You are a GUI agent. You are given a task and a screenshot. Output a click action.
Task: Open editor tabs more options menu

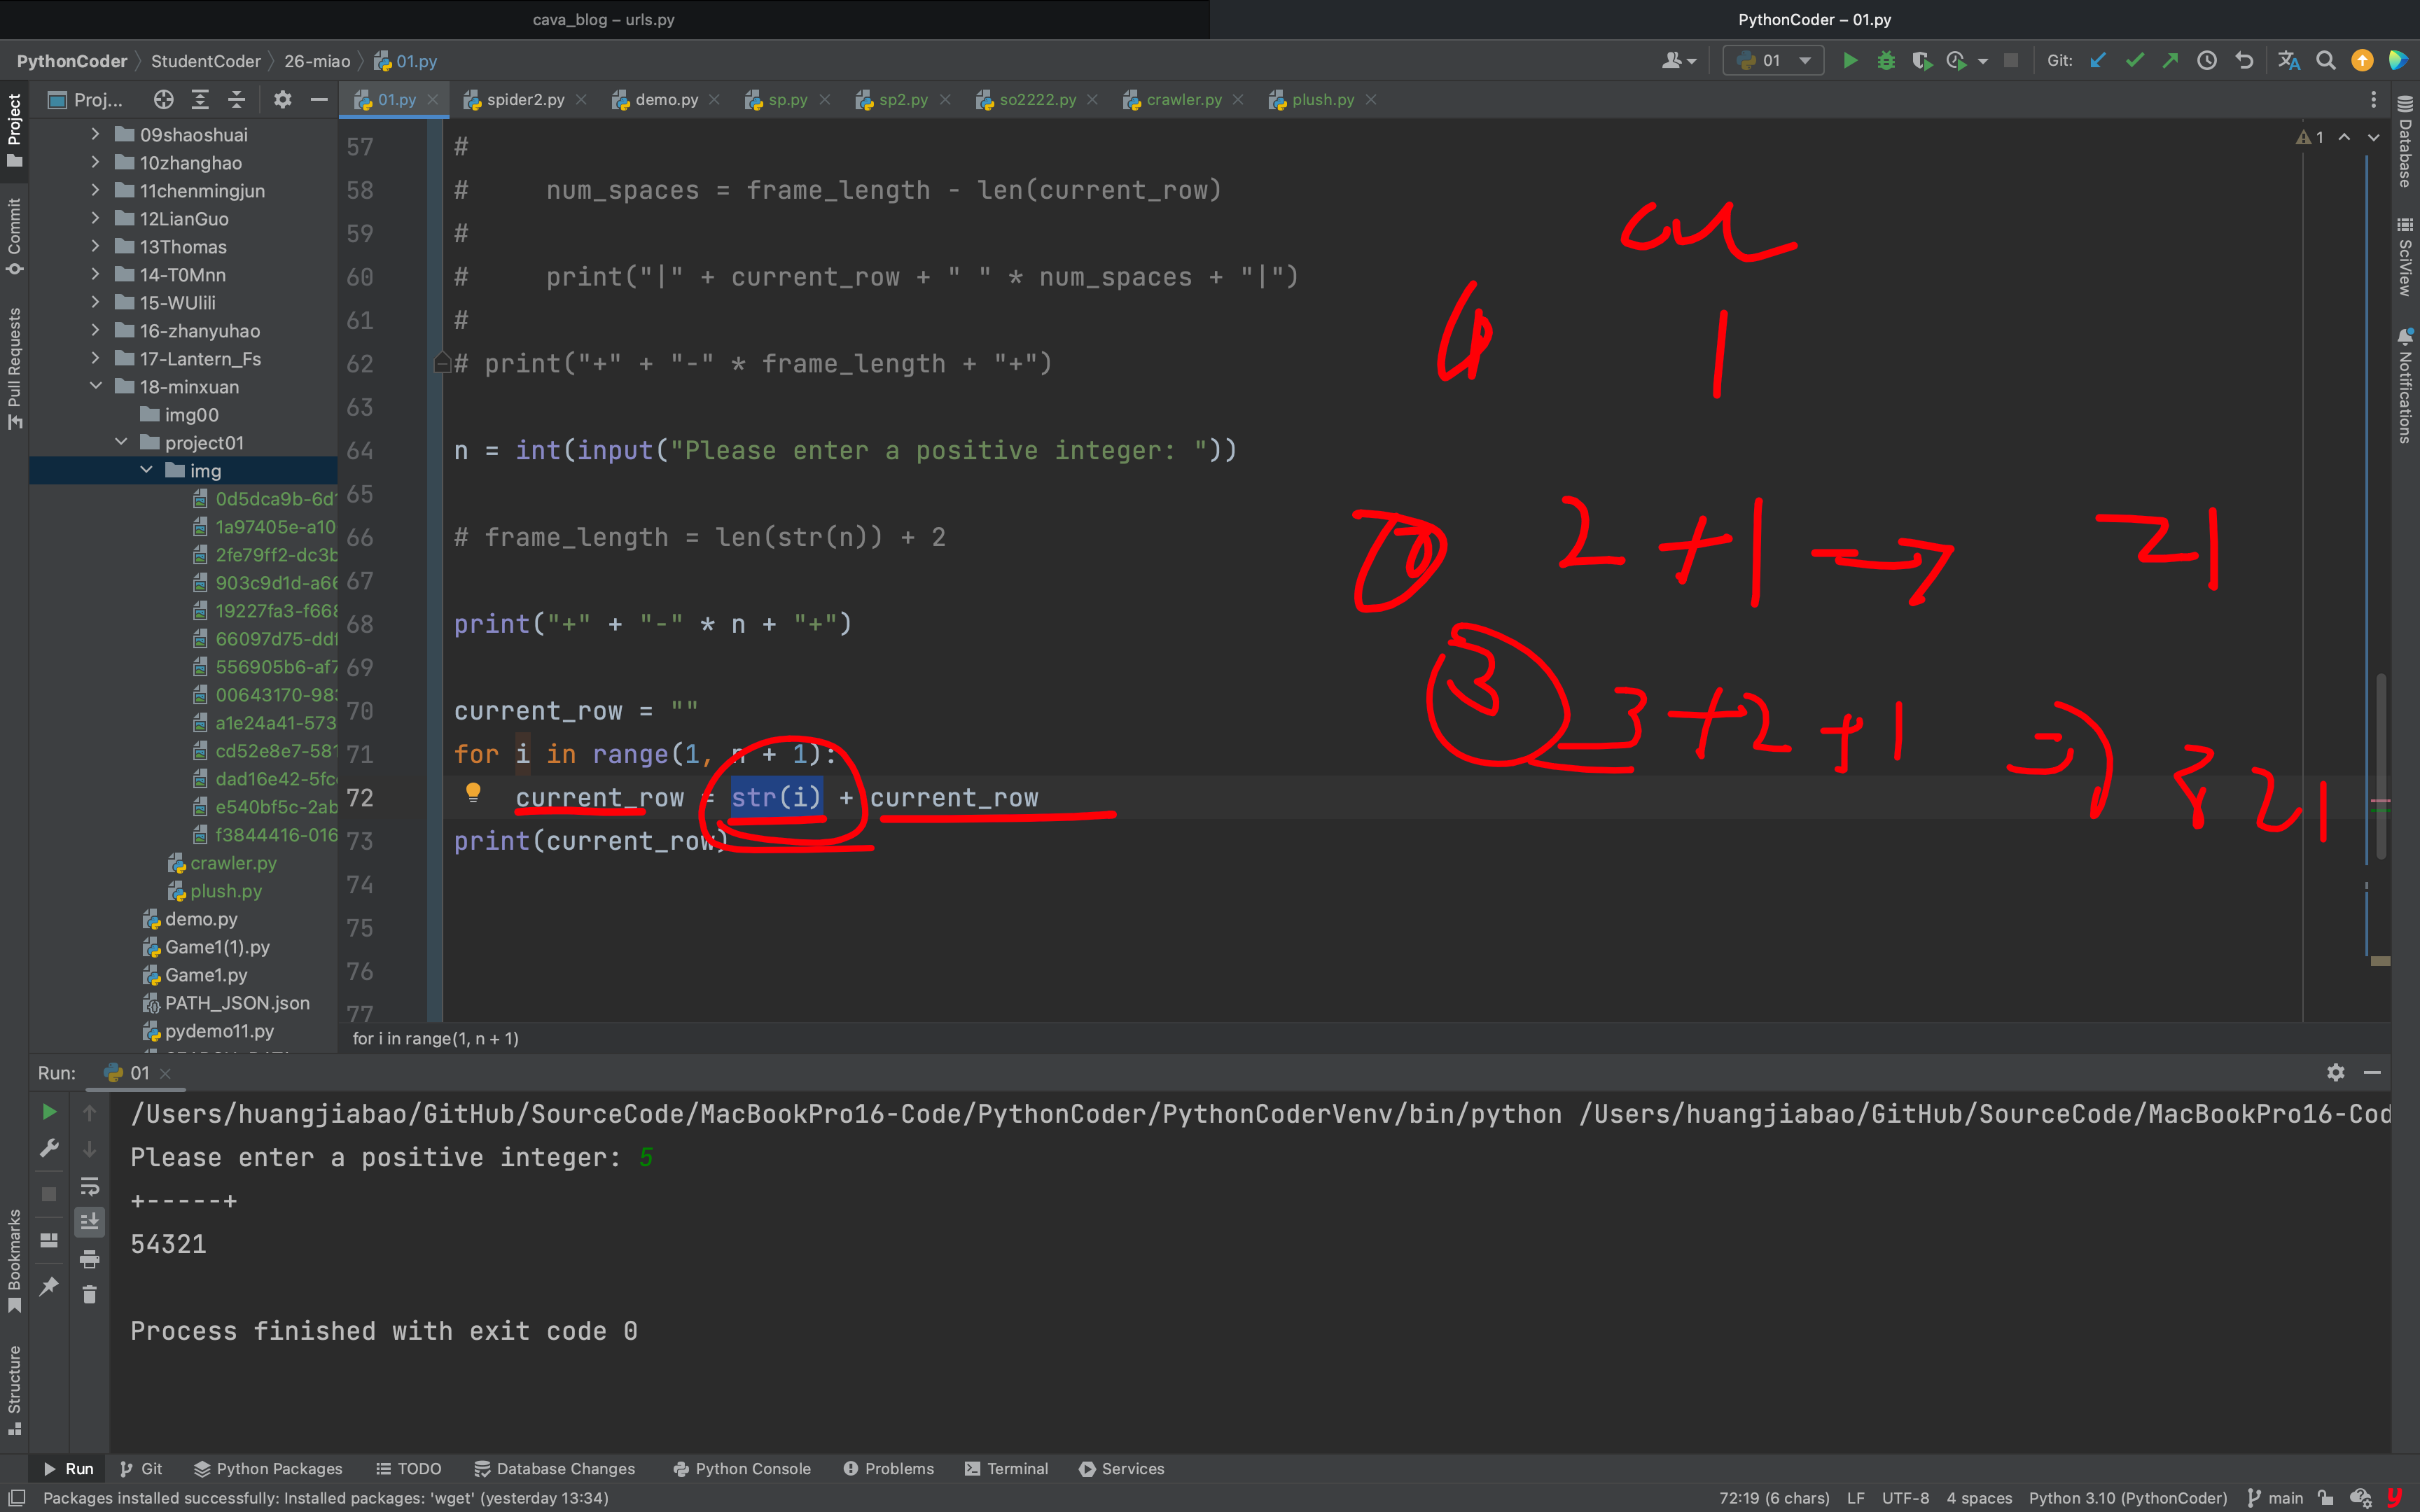tap(2373, 99)
